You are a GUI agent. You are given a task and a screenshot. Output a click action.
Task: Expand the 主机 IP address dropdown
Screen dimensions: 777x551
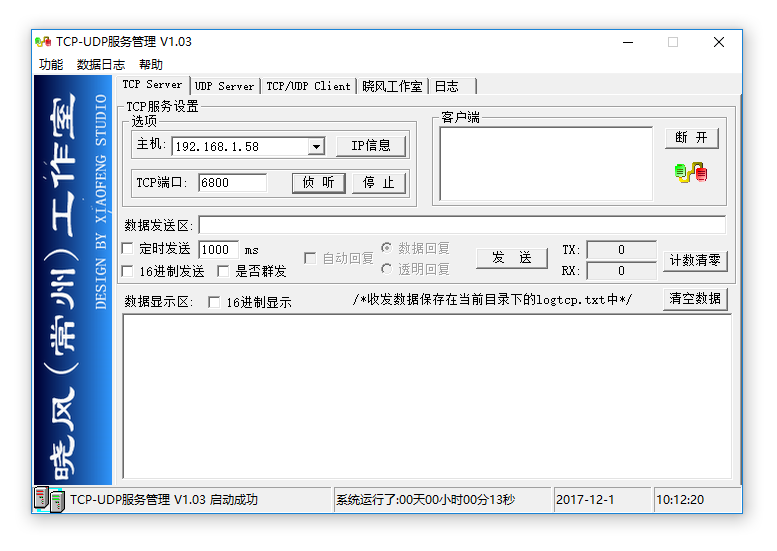point(316,147)
